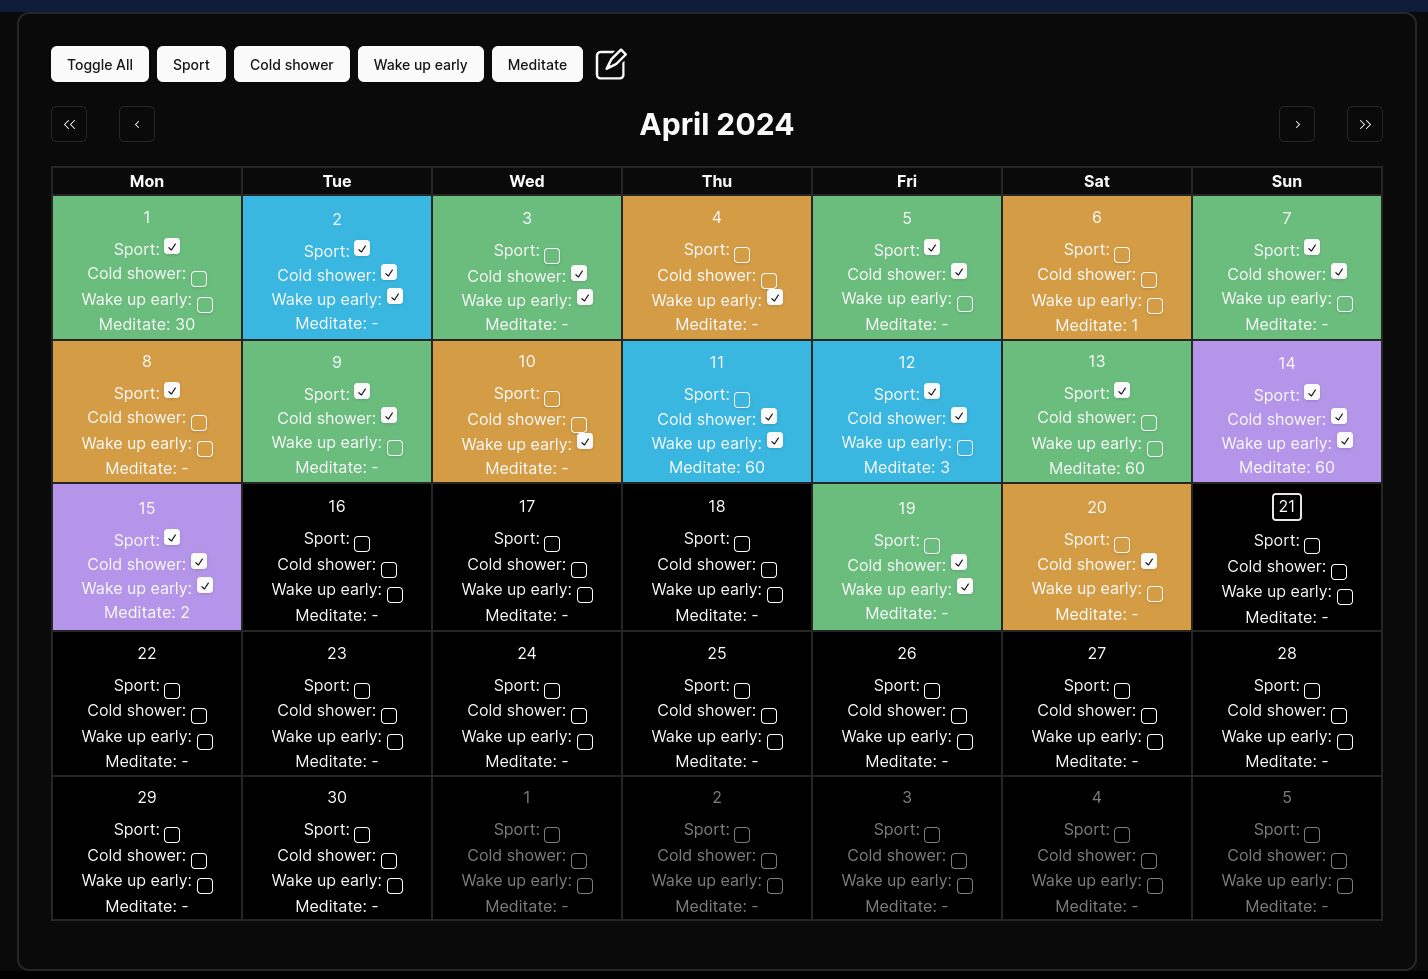Check Cold shower on April 22
1428x979 pixels.
point(199,716)
